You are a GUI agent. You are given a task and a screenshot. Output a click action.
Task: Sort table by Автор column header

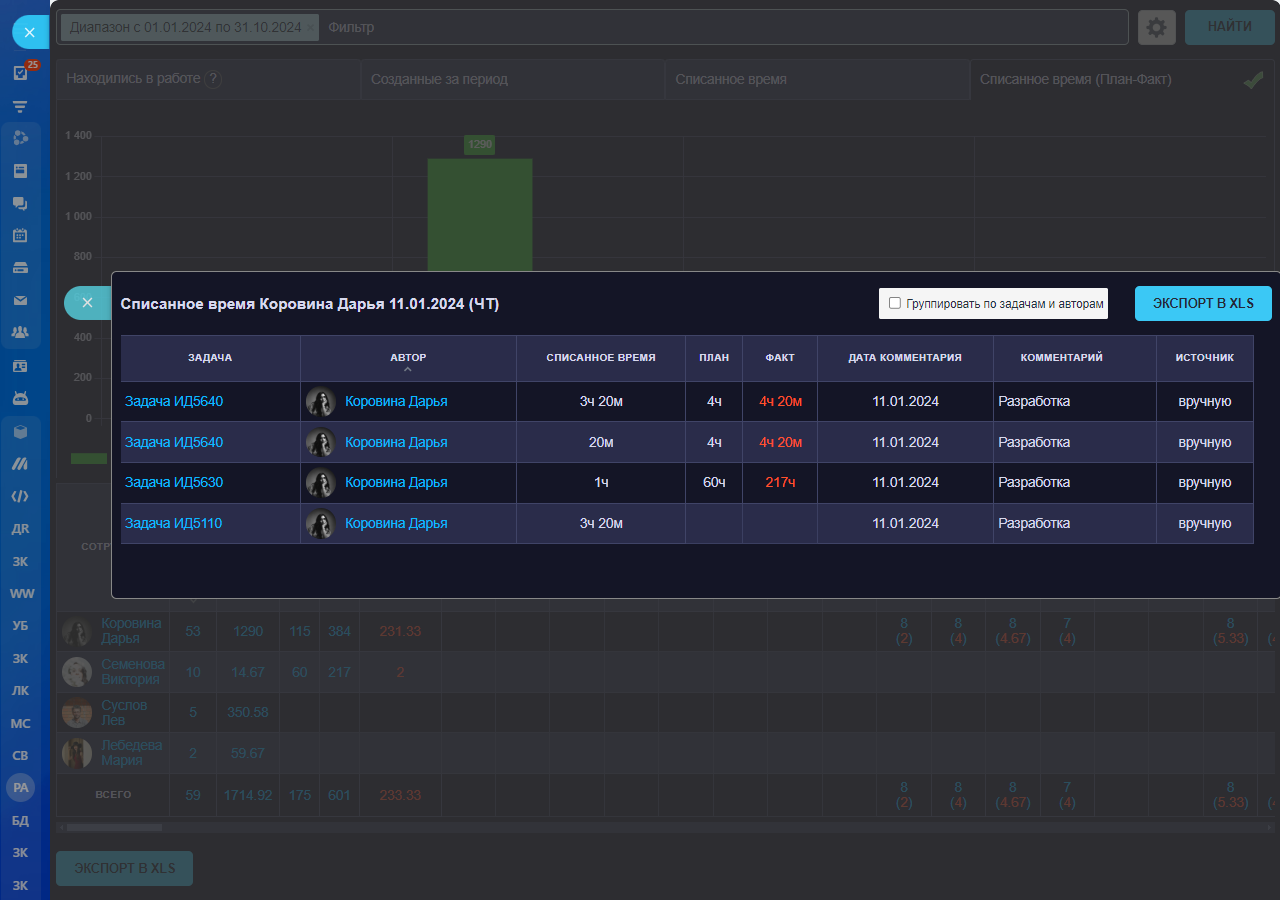(408, 358)
